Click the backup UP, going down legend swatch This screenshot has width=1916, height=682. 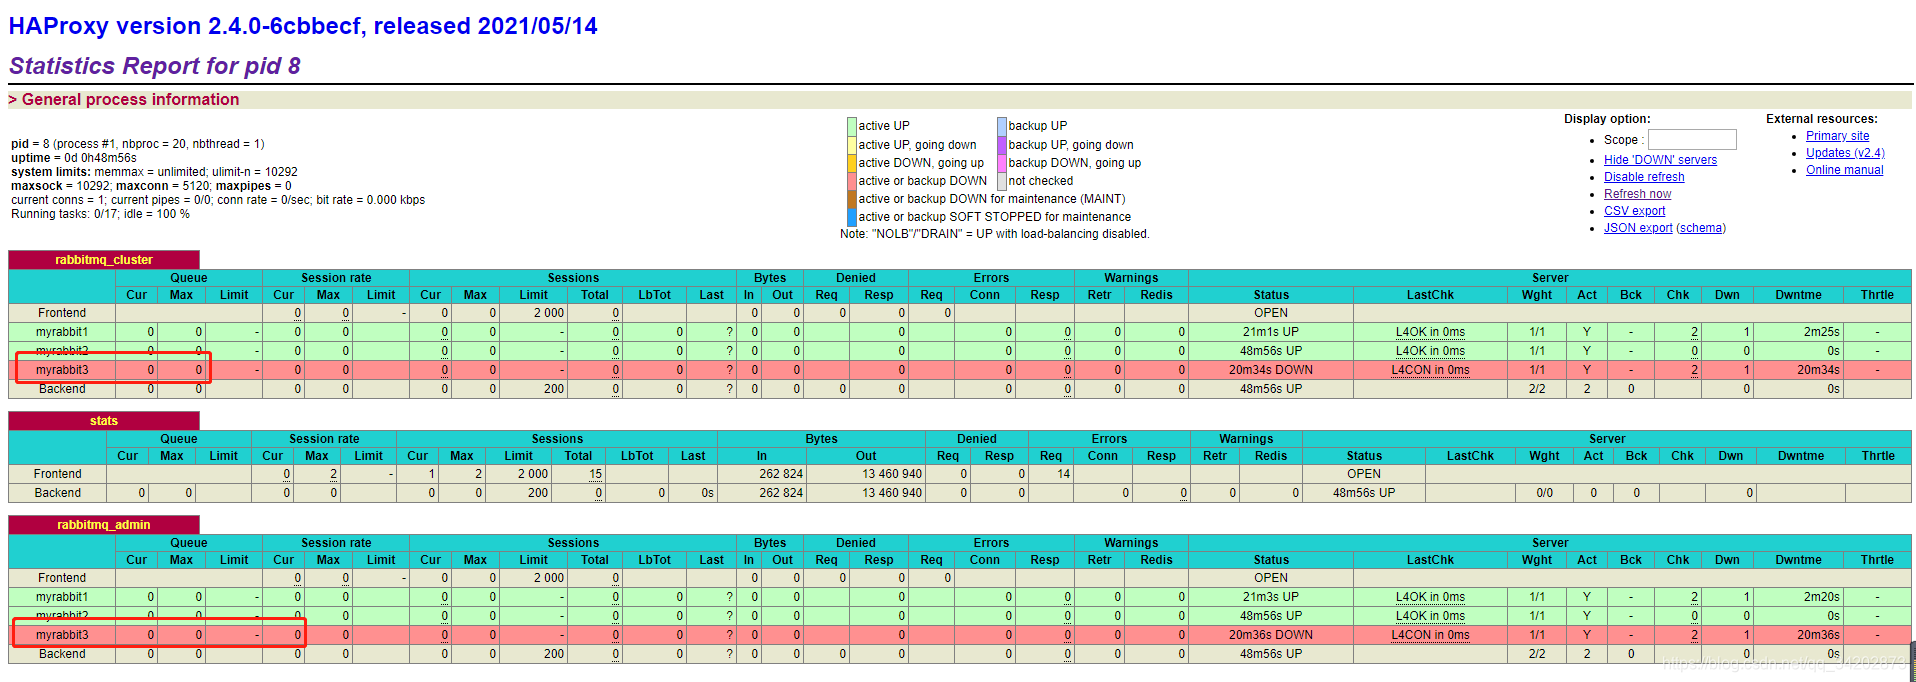coord(1002,145)
